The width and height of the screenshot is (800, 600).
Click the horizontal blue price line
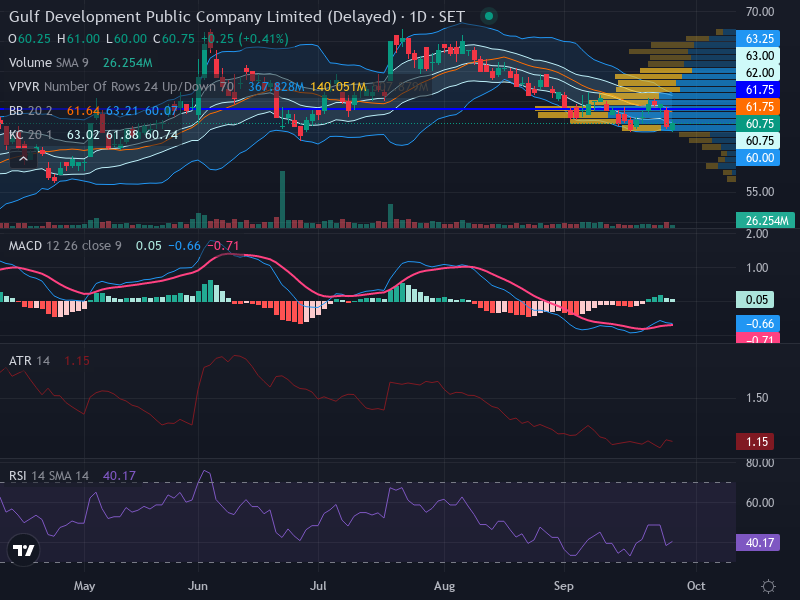click(367, 109)
